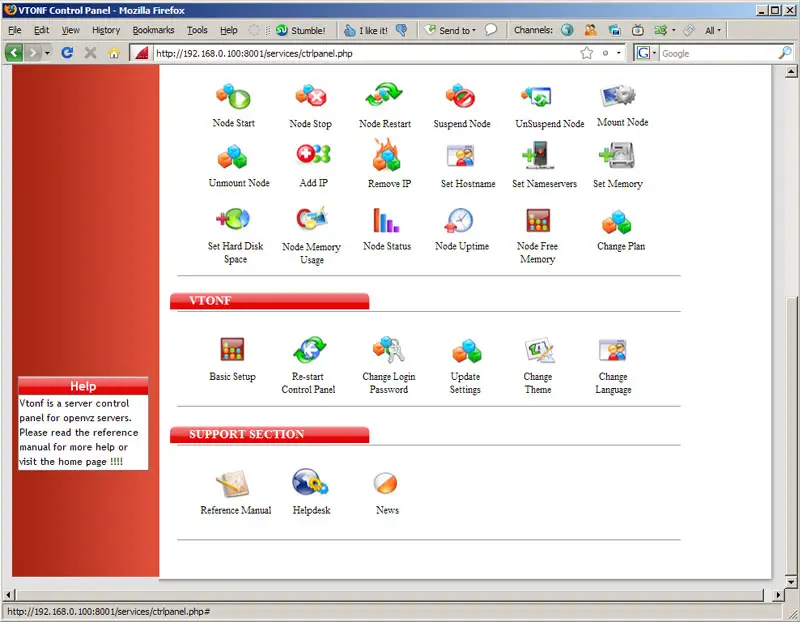
Task: Bookmark this page with the star
Action: [587, 53]
